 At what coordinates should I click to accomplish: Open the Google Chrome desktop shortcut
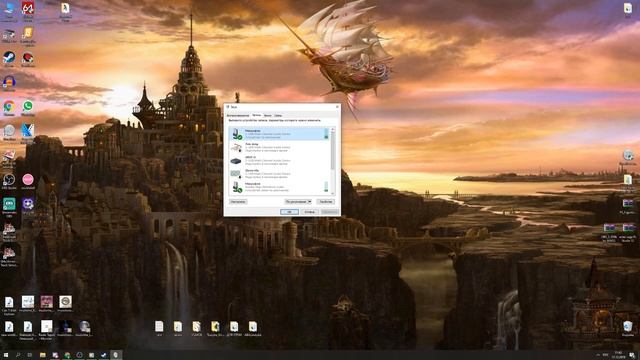tap(9, 108)
